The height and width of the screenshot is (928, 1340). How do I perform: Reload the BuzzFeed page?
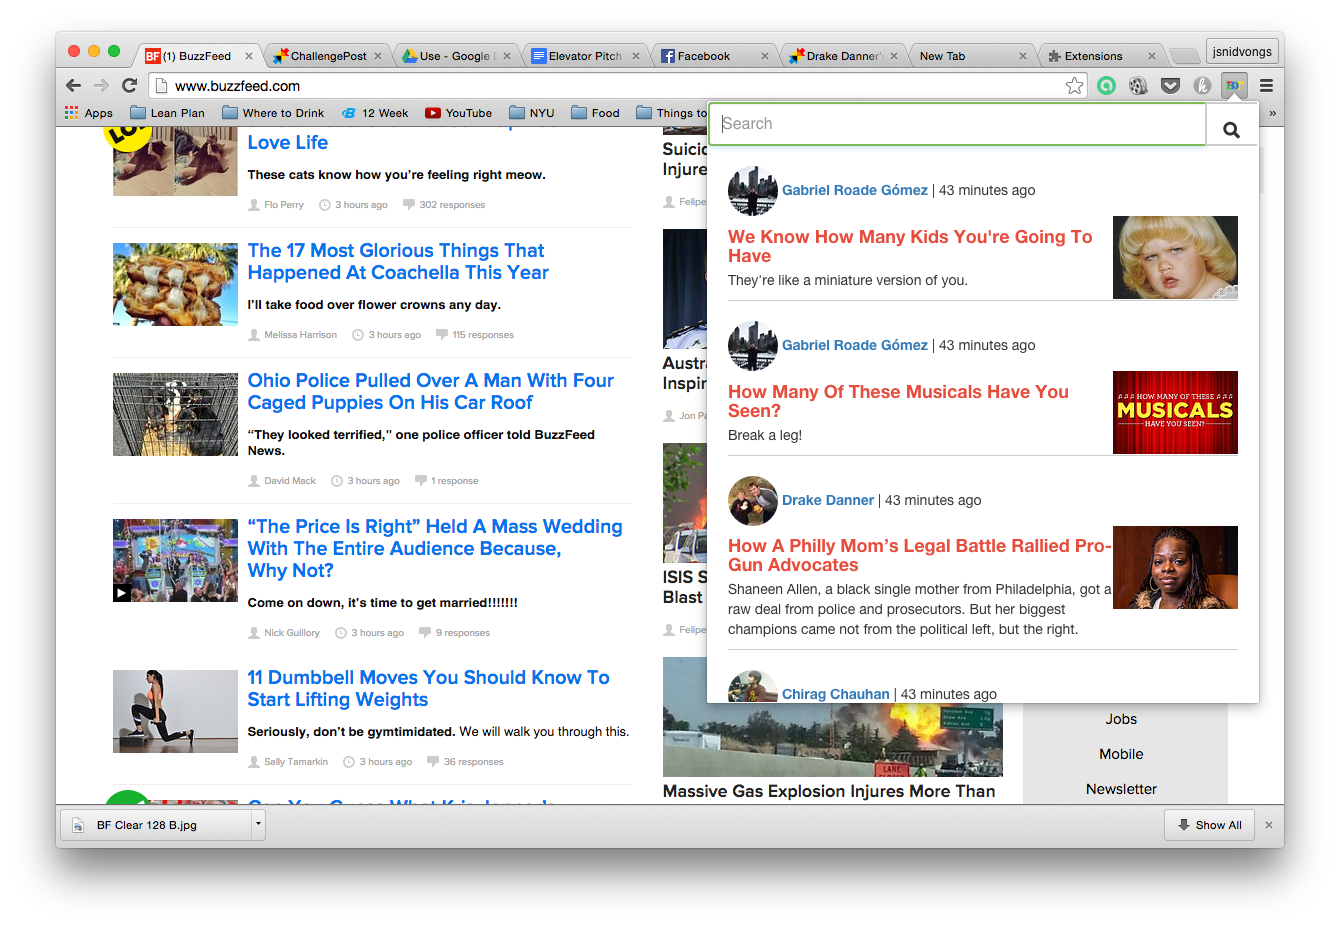[129, 85]
